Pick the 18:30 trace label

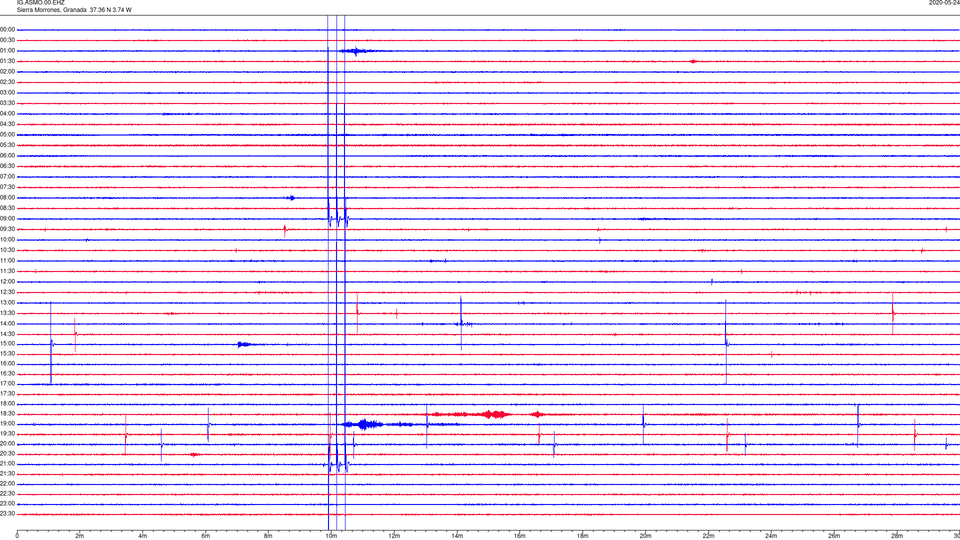(x=7, y=414)
